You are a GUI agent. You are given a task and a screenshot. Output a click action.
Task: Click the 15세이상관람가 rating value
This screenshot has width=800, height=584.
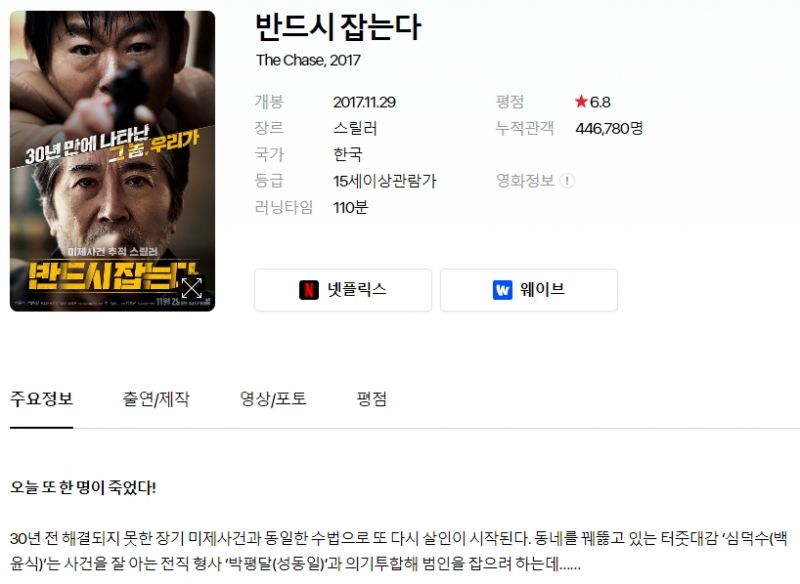pyautogui.click(x=385, y=181)
